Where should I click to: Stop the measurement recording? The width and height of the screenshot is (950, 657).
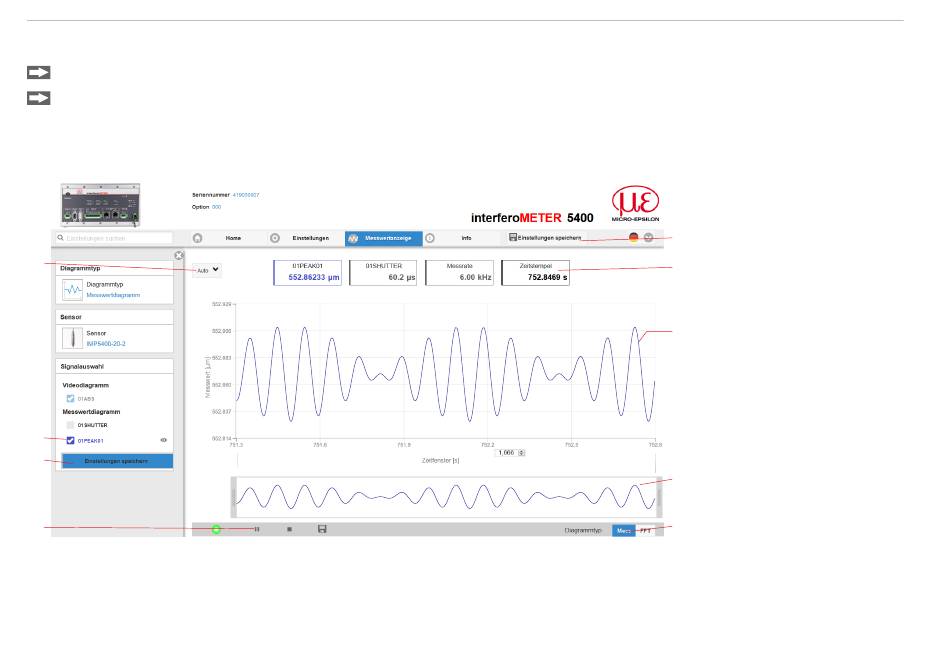pos(290,529)
